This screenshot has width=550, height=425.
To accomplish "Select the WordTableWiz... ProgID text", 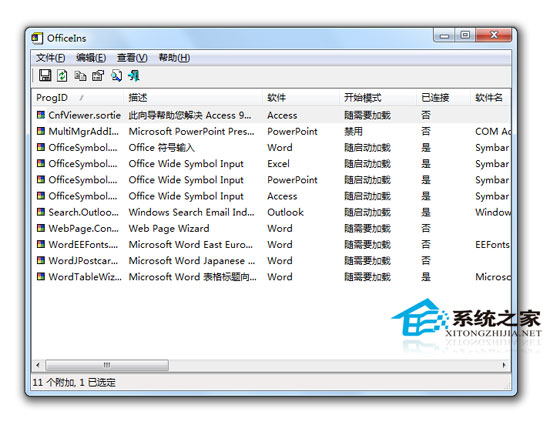I will coord(85,277).
